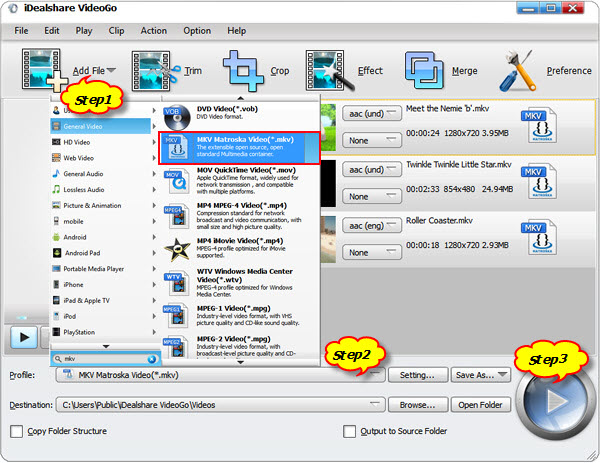600x463 pixels.
Task: Pick the MPEG-1 Video format icon
Action: pos(176,315)
